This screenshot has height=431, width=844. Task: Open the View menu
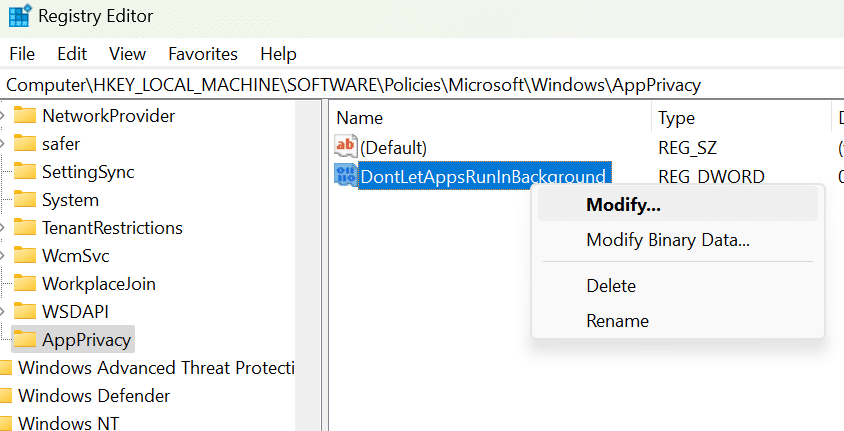click(x=127, y=54)
